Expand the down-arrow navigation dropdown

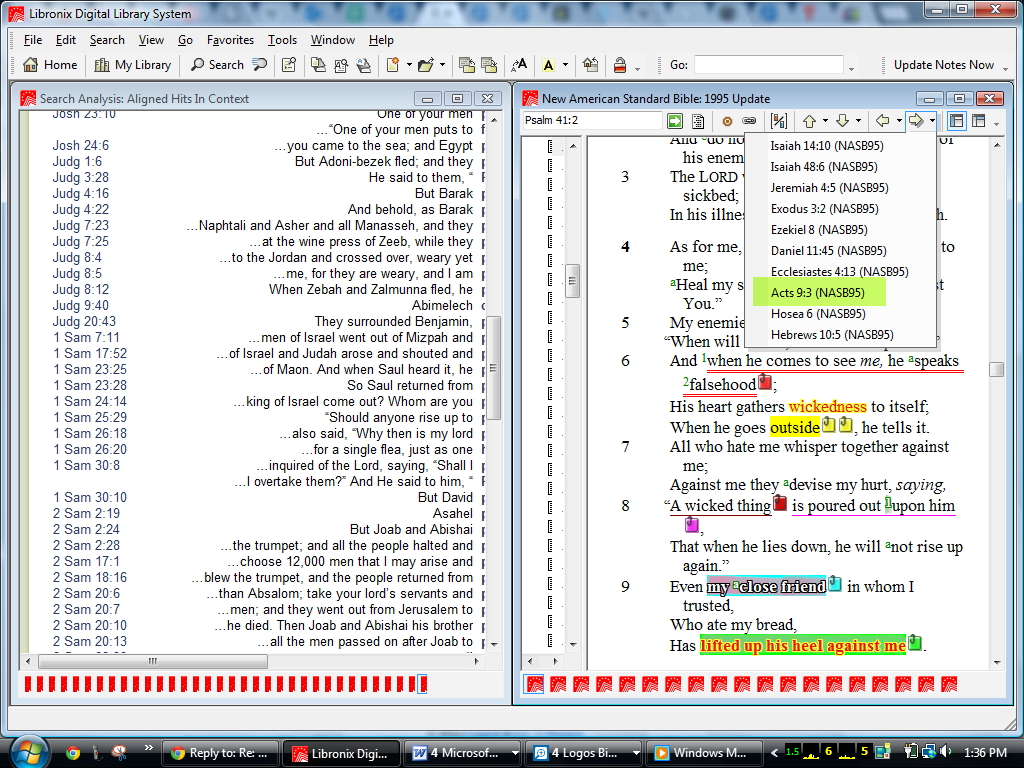858,121
